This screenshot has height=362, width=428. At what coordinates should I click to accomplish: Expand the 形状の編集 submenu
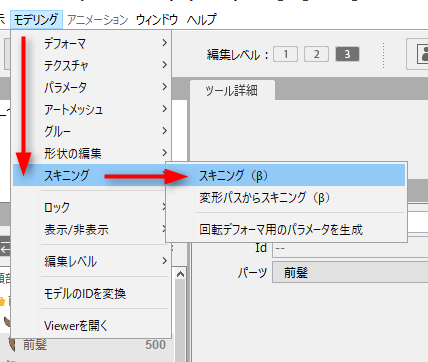[92, 153]
